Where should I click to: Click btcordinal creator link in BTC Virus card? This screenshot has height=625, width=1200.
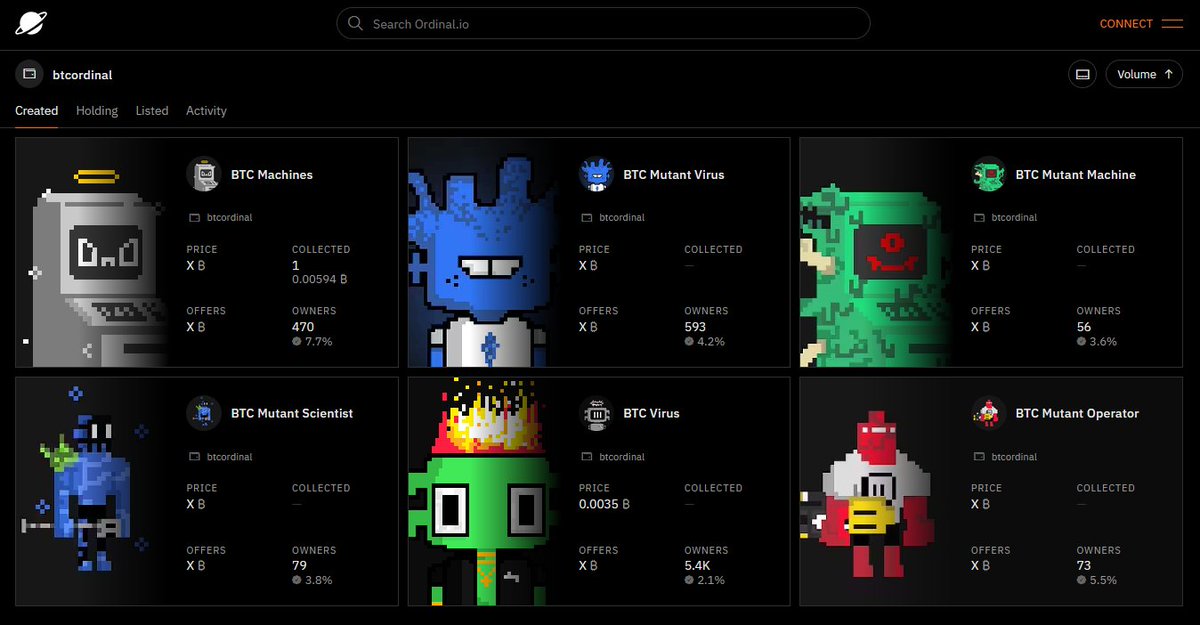click(x=621, y=457)
